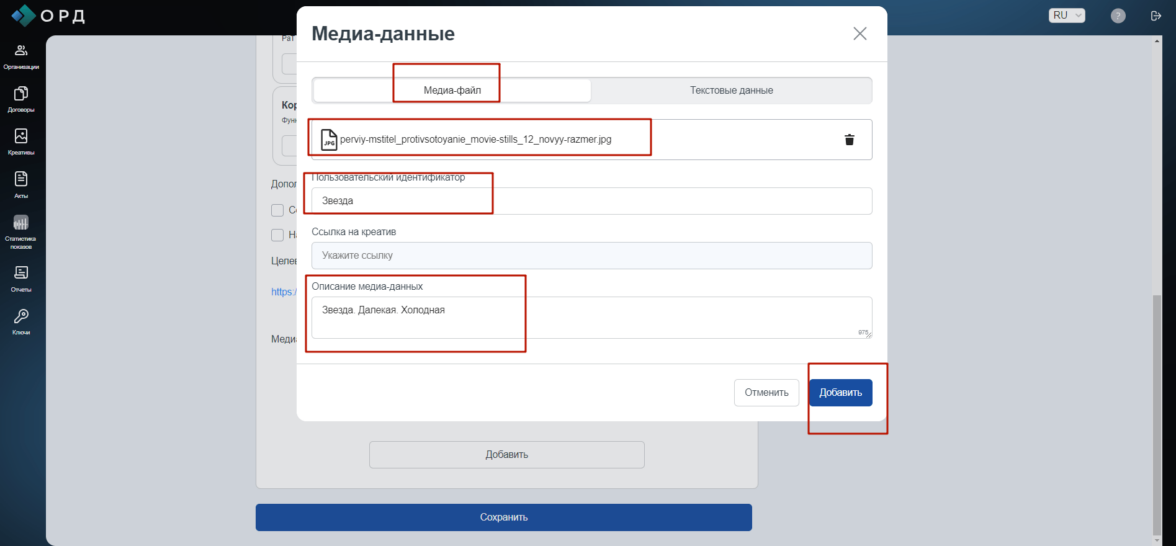Click the help question mark icon
The width and height of the screenshot is (1176, 546).
(x=1118, y=16)
